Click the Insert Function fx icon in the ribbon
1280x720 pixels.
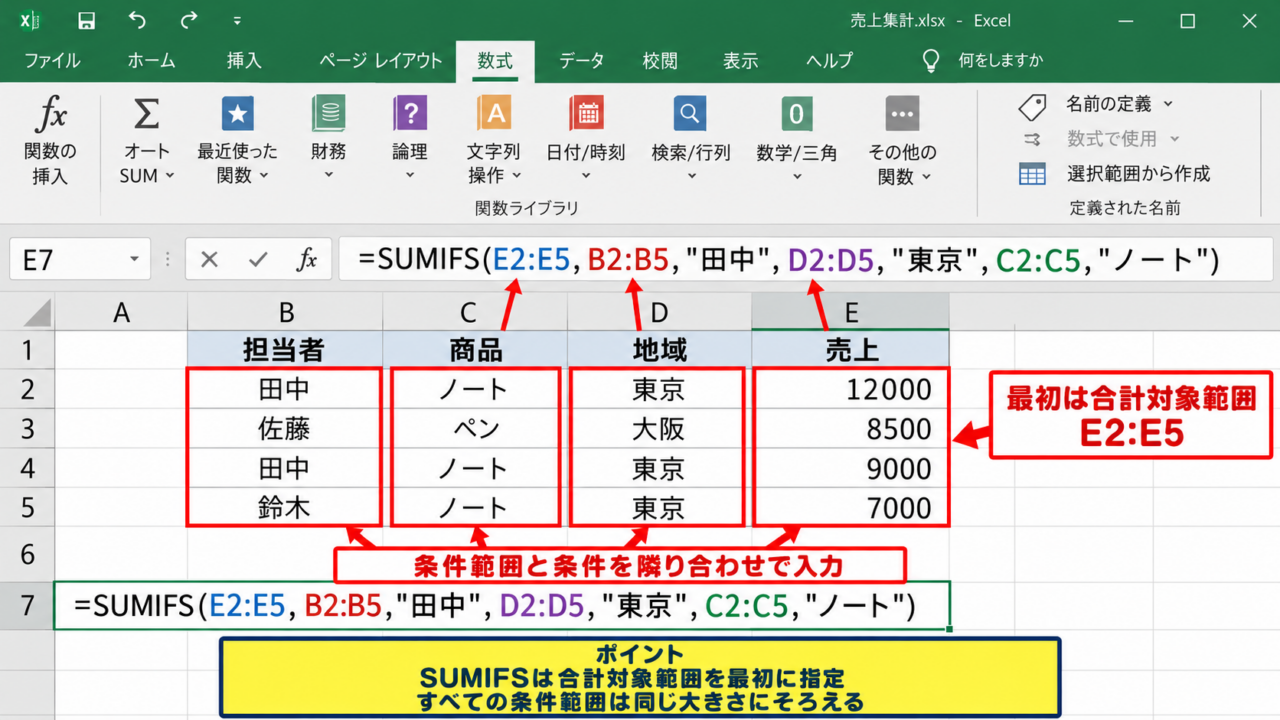[50, 115]
